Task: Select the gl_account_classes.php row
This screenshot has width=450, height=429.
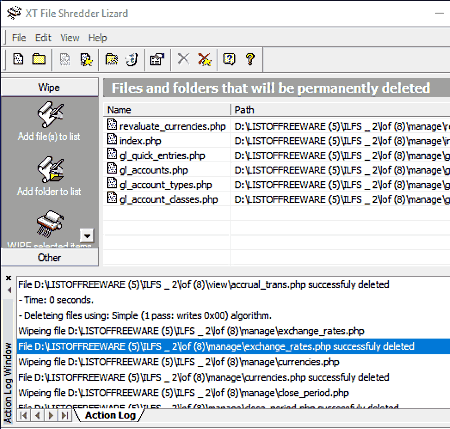Action: (277, 199)
